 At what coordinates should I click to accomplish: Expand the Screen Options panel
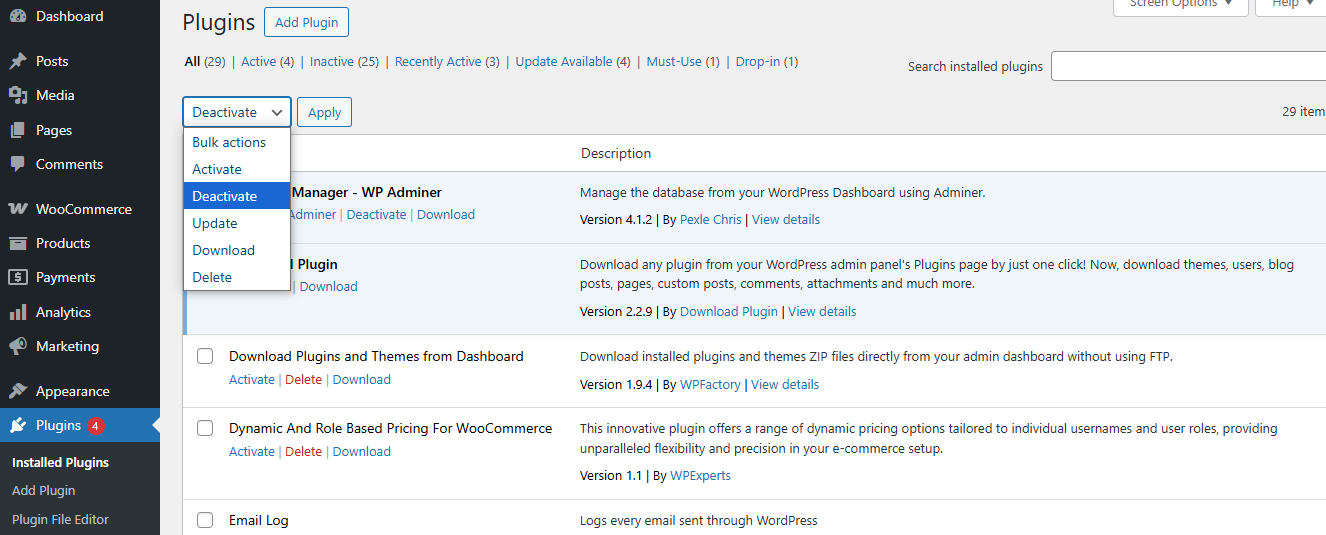point(1181,6)
